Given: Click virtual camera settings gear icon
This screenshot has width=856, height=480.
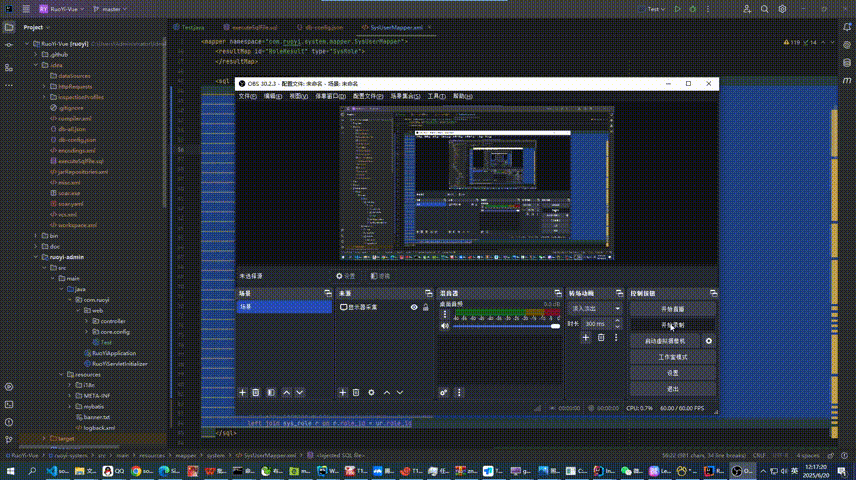Looking at the screenshot, I should (709, 341).
